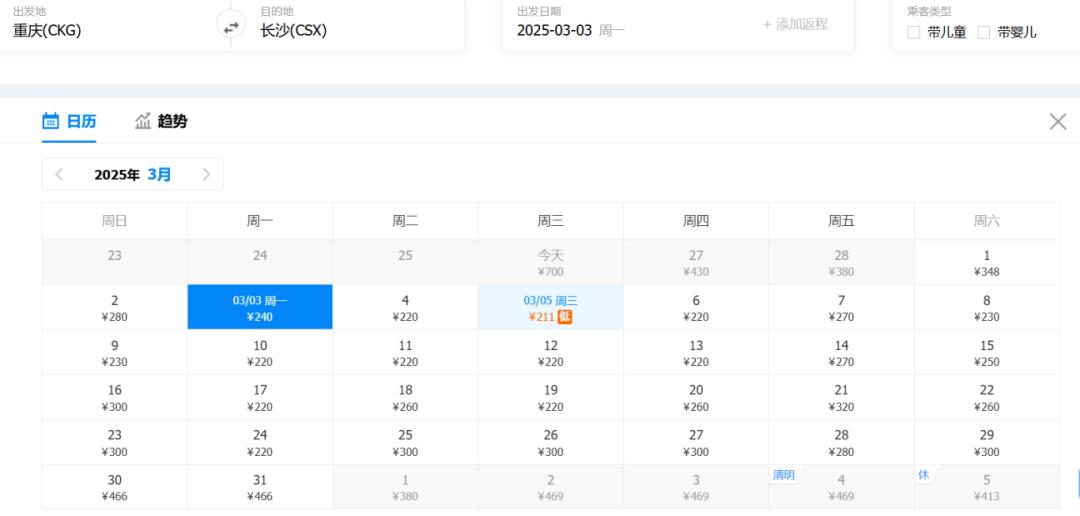Swap departure and destination cities icon
This screenshot has width=1080, height=516.
(231, 27)
